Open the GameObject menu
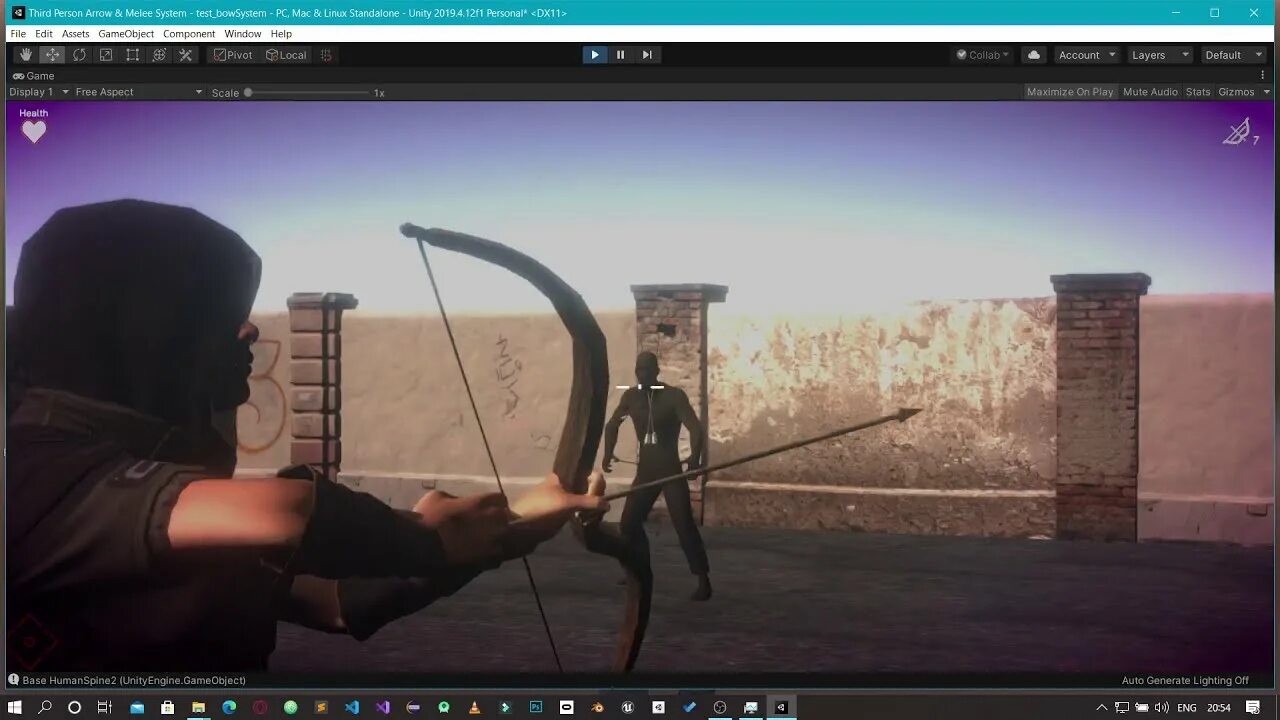This screenshot has width=1280, height=720. (125, 33)
